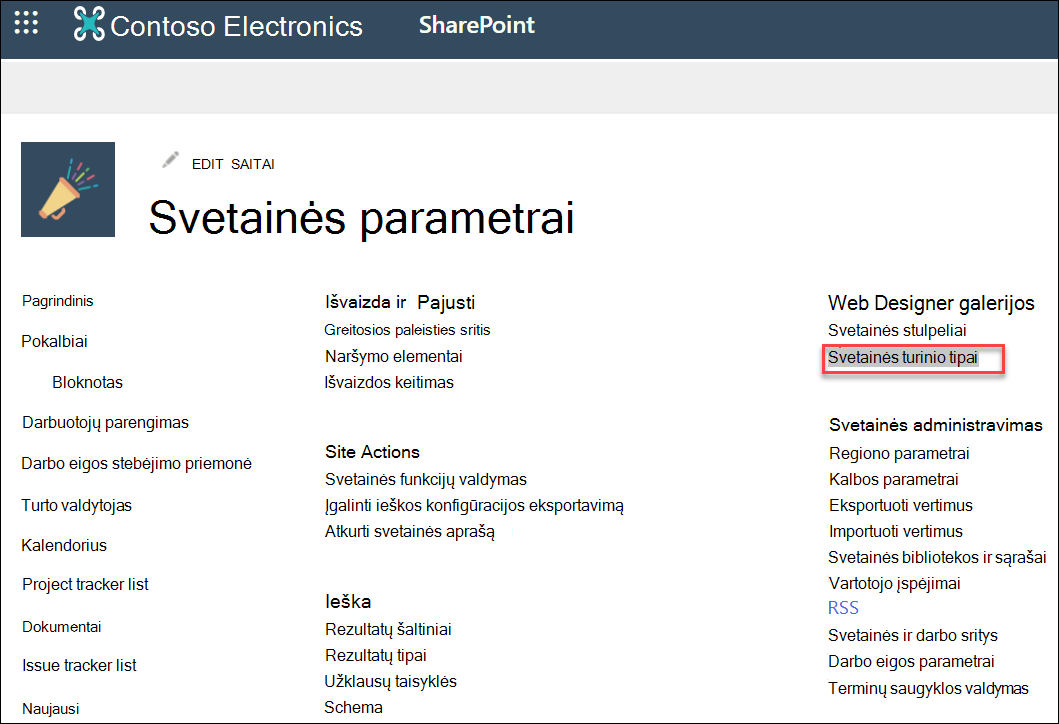Open Svetainės bibliotekos ir sąrašai link

[x=937, y=558]
